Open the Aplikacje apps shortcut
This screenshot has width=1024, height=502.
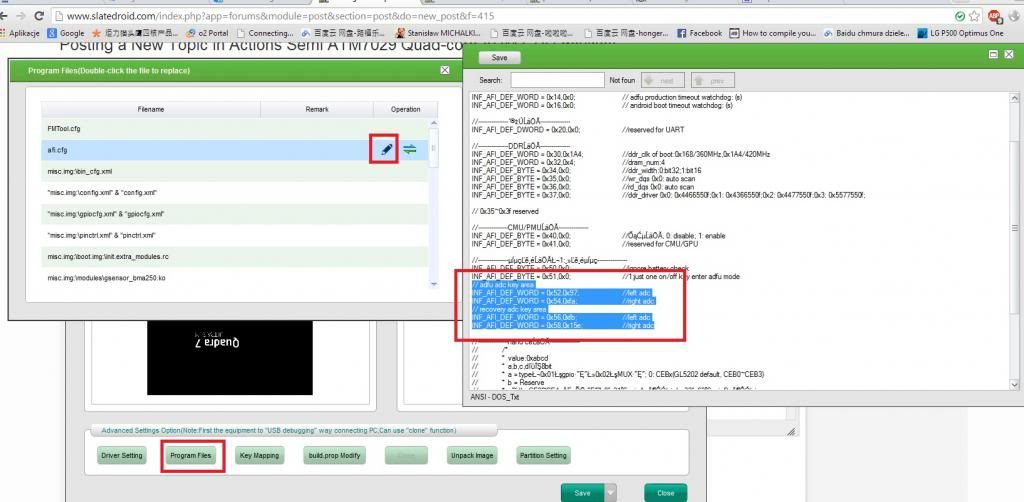pyautogui.click(x=20, y=33)
